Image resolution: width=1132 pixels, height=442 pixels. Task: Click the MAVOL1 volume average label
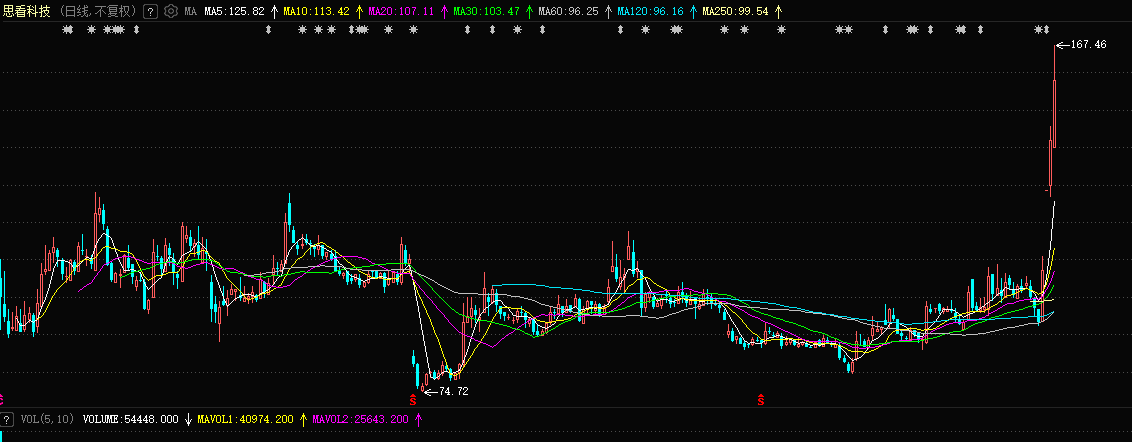click(x=245, y=419)
